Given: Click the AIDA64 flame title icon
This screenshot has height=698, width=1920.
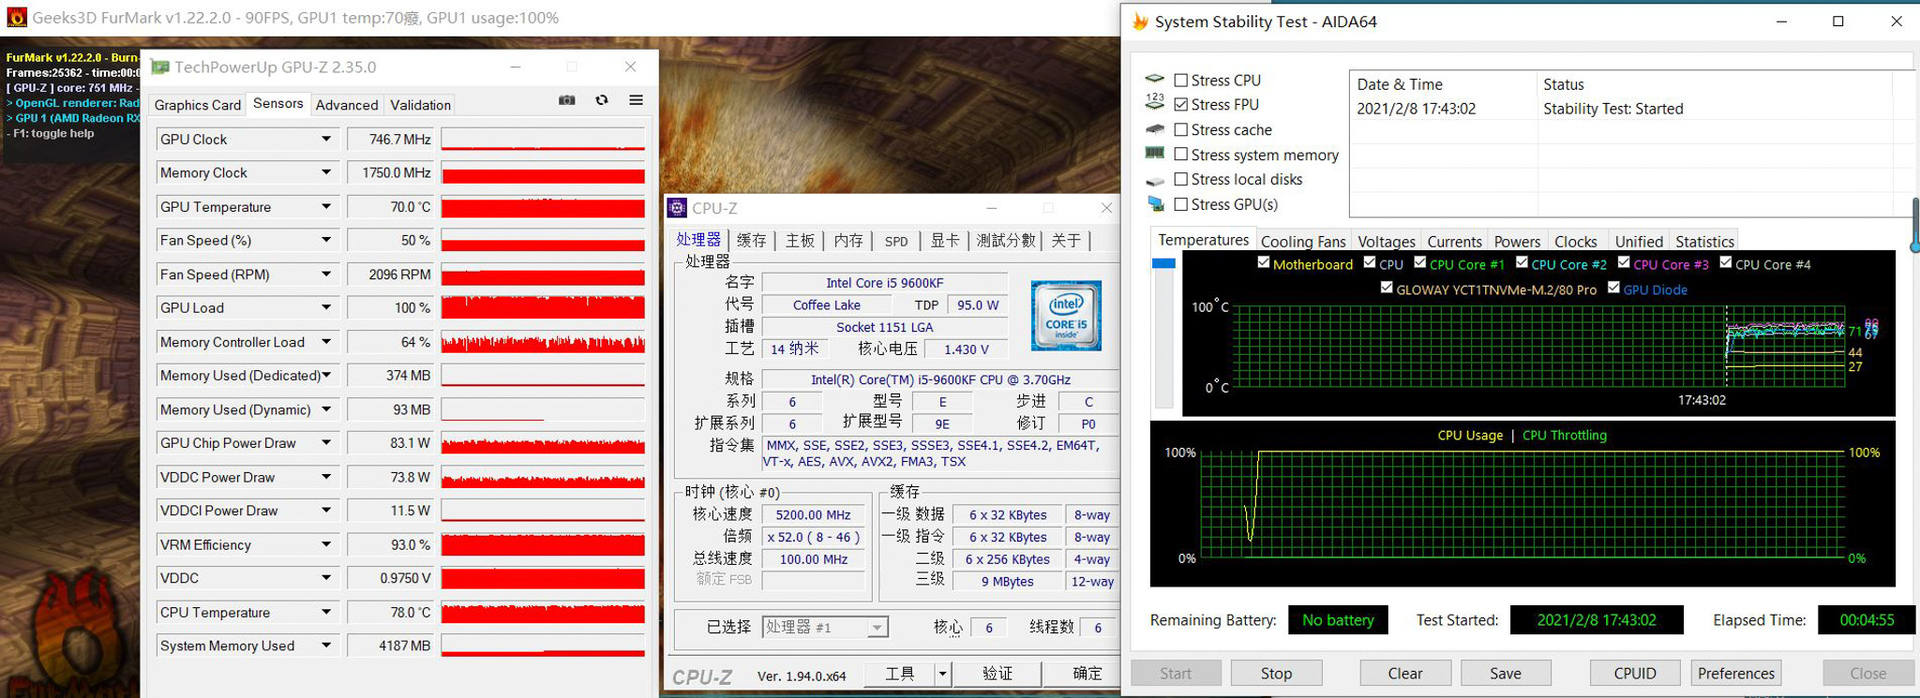Looking at the screenshot, I should click(1140, 21).
